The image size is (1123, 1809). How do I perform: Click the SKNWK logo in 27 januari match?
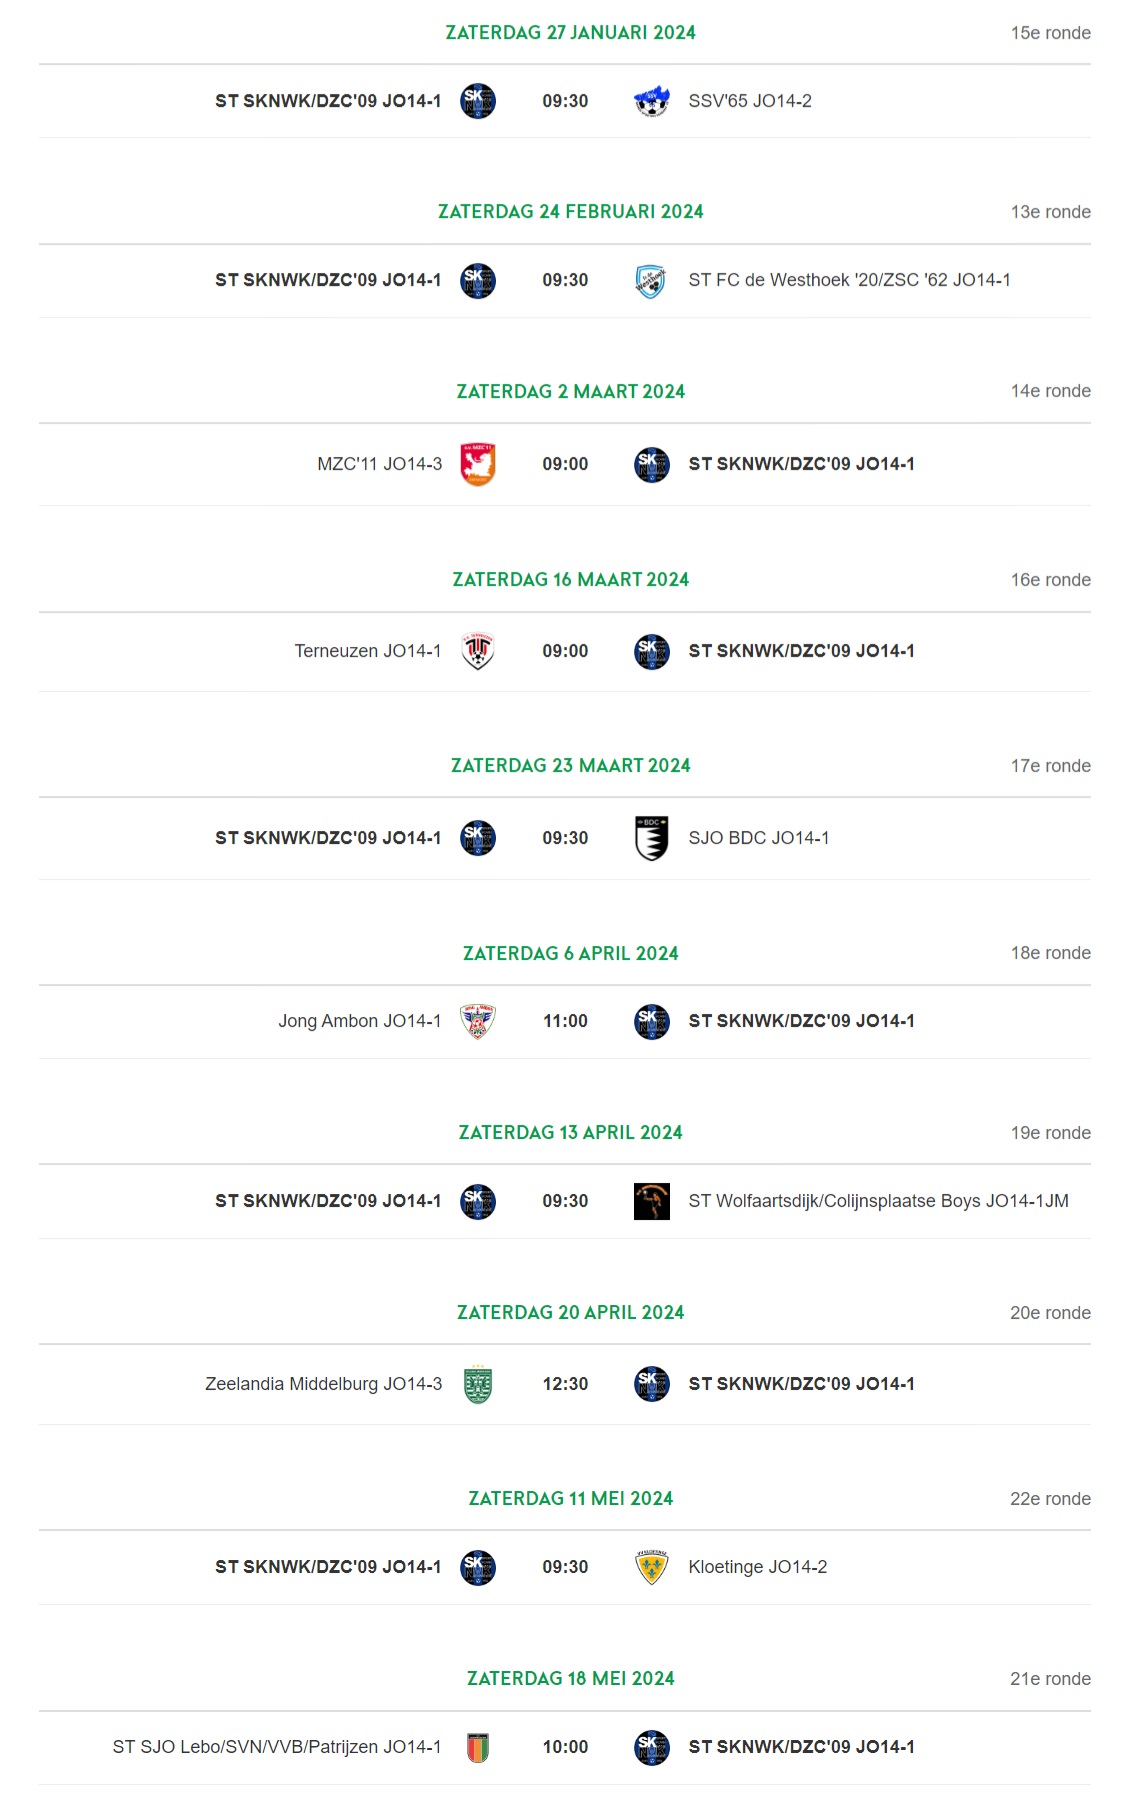(478, 101)
